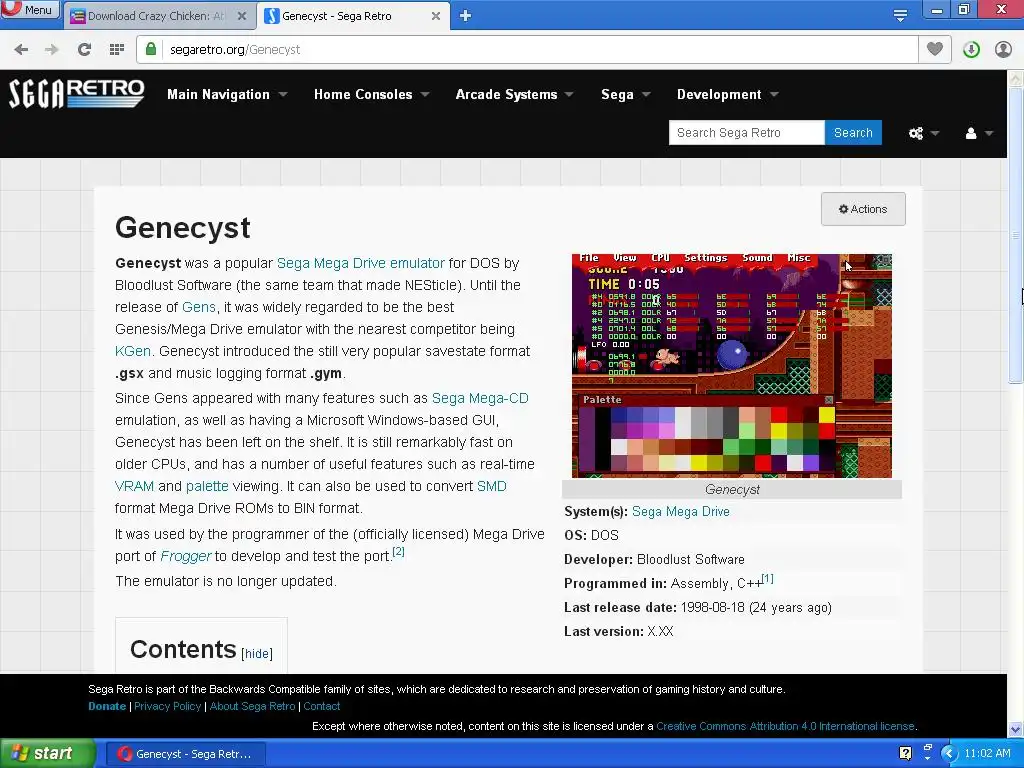1024x768 pixels.
Task: Expand the Main Navigation menu
Action: pyautogui.click(x=227, y=94)
